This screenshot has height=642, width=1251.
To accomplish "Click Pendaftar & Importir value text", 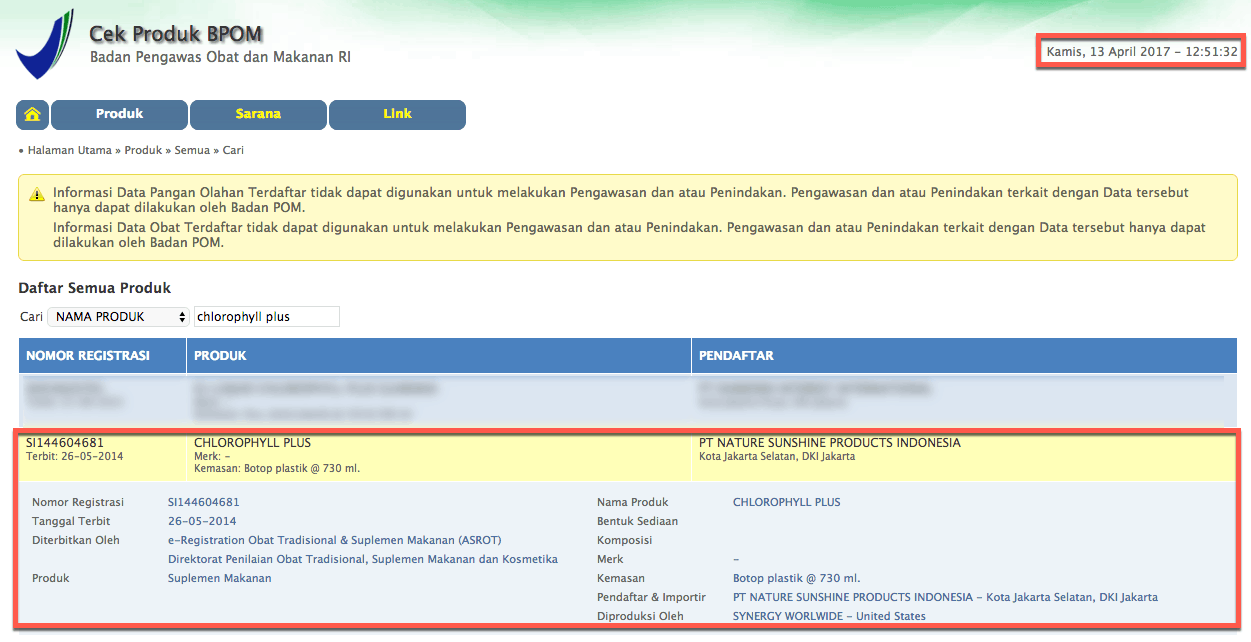I will [x=945, y=597].
